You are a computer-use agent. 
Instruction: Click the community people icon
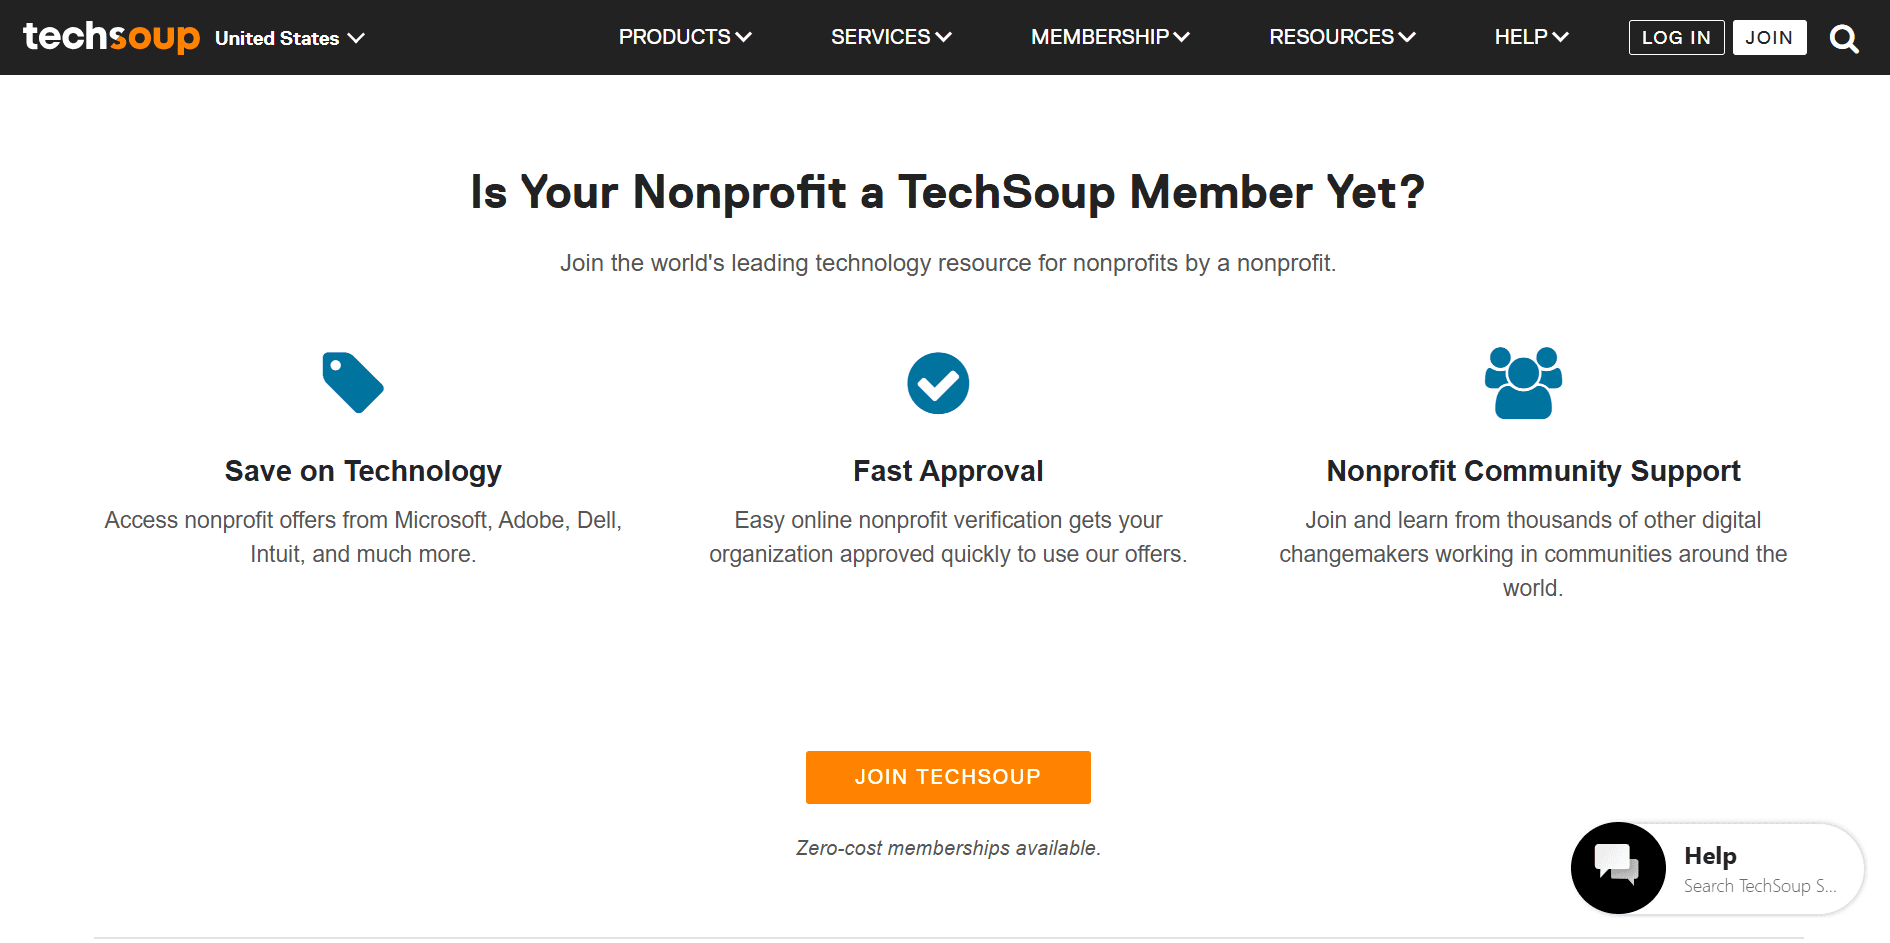tap(1522, 383)
